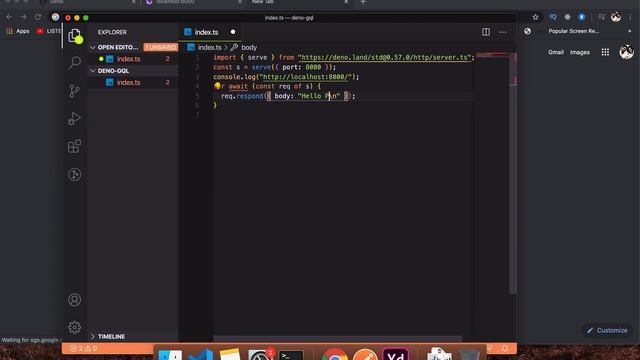Click the editor horizontal scrollbar
This screenshot has width=640, height=360.
click(x=338, y=339)
